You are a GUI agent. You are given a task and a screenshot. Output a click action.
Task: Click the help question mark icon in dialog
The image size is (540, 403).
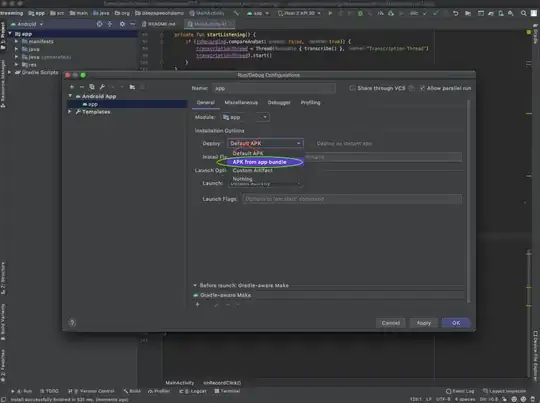coord(72,322)
